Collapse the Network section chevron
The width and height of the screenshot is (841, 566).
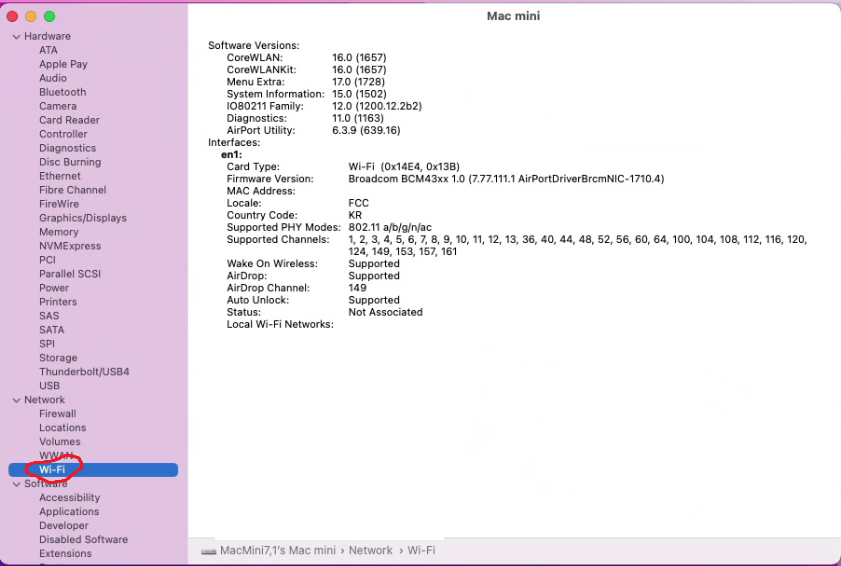(x=17, y=400)
